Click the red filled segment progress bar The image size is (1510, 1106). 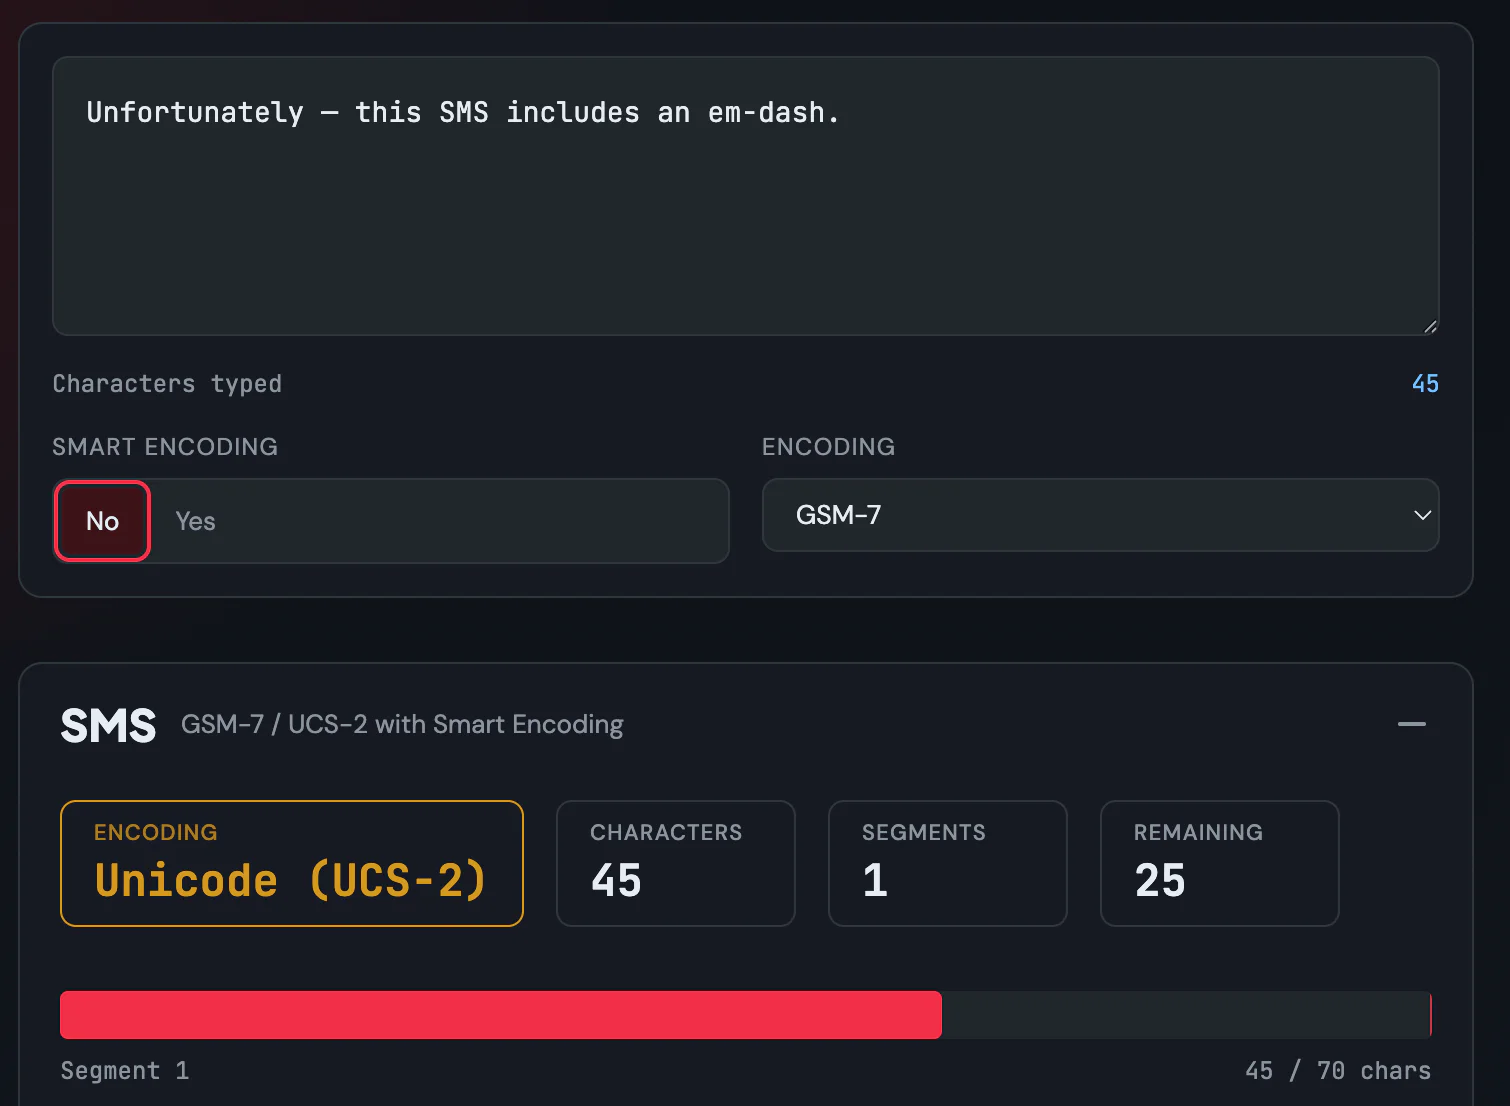coord(500,1015)
